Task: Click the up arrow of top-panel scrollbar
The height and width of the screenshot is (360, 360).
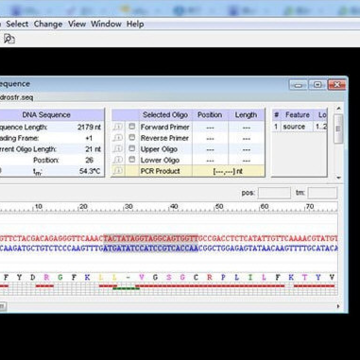Action: pos(338,109)
